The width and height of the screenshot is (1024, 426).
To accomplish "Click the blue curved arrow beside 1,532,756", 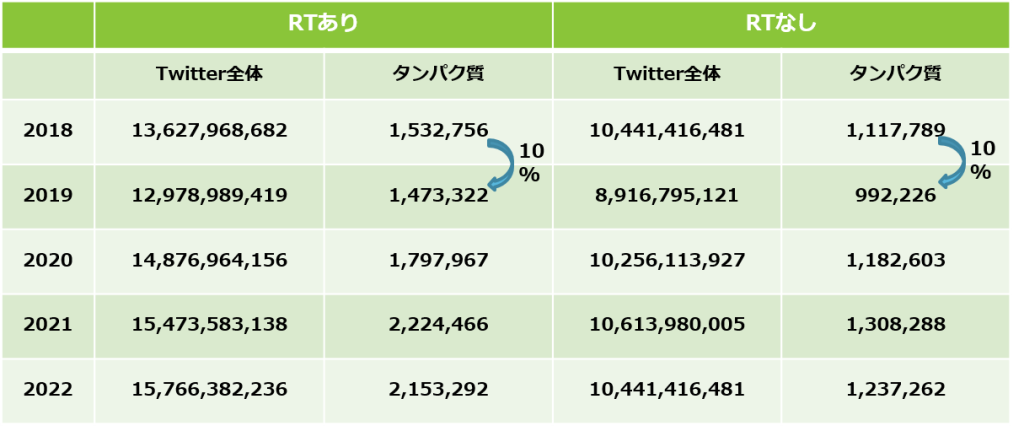I will pos(500,164).
